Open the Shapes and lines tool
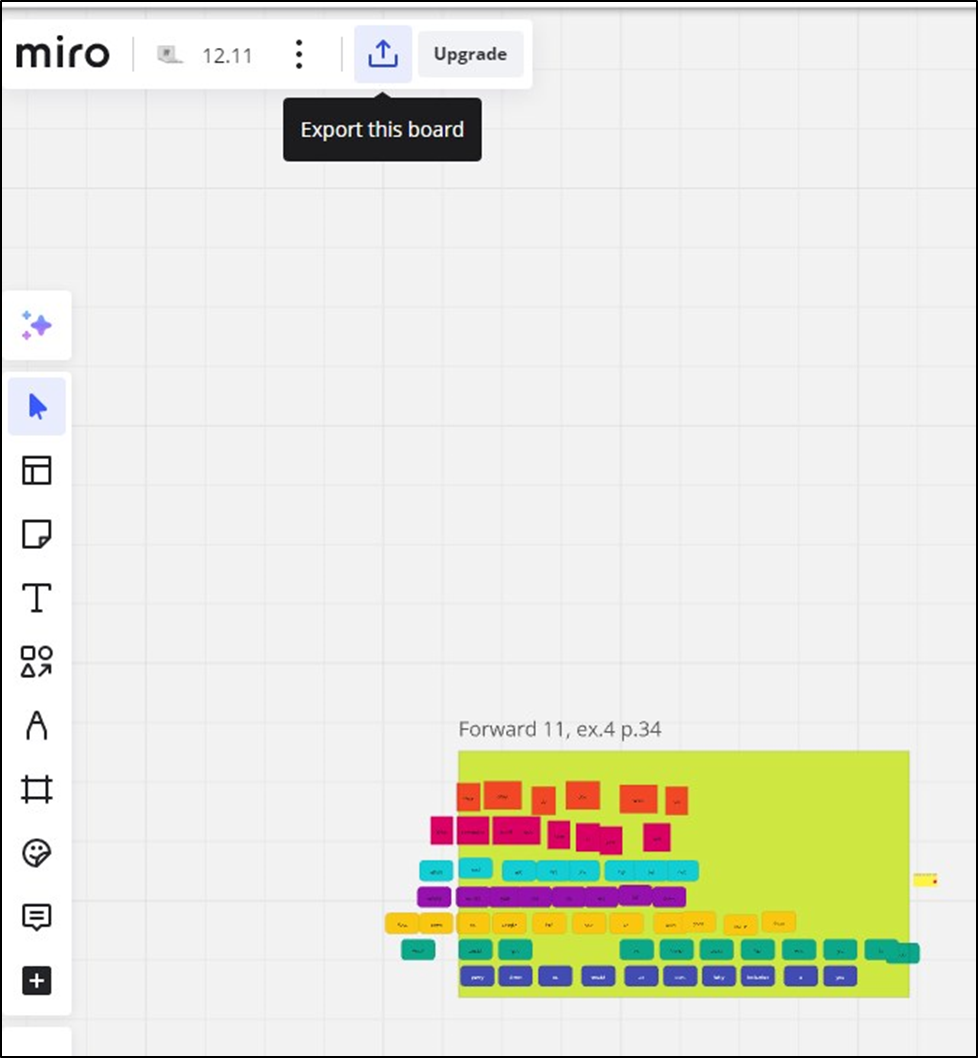The width and height of the screenshot is (978, 1058). click(36, 661)
